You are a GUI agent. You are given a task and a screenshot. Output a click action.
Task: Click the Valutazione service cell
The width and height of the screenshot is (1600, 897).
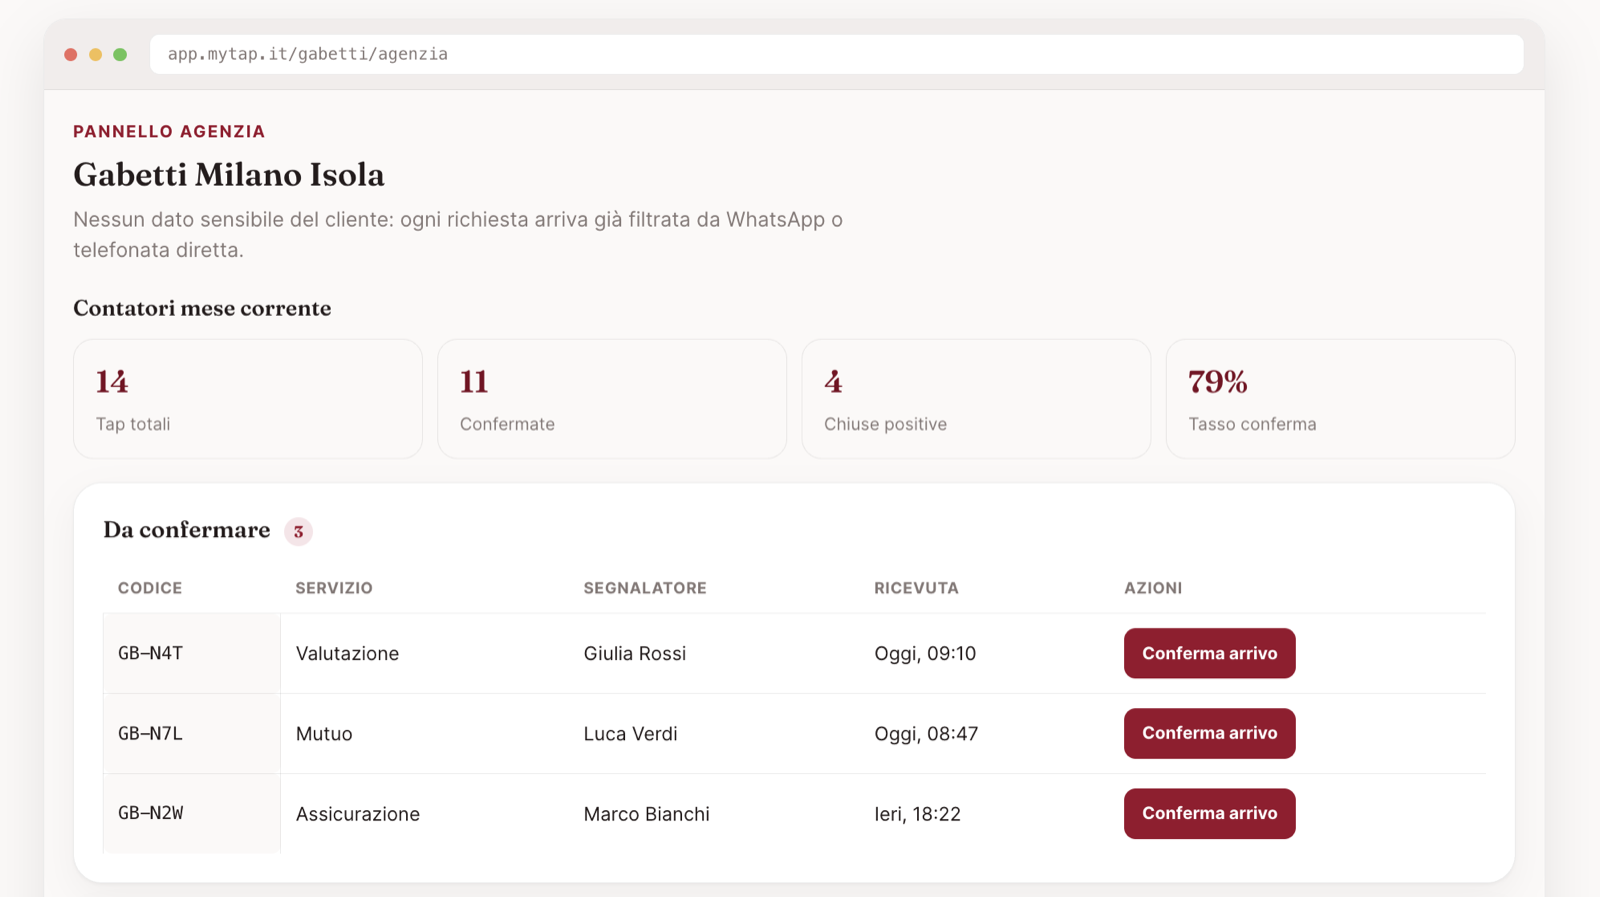point(347,654)
